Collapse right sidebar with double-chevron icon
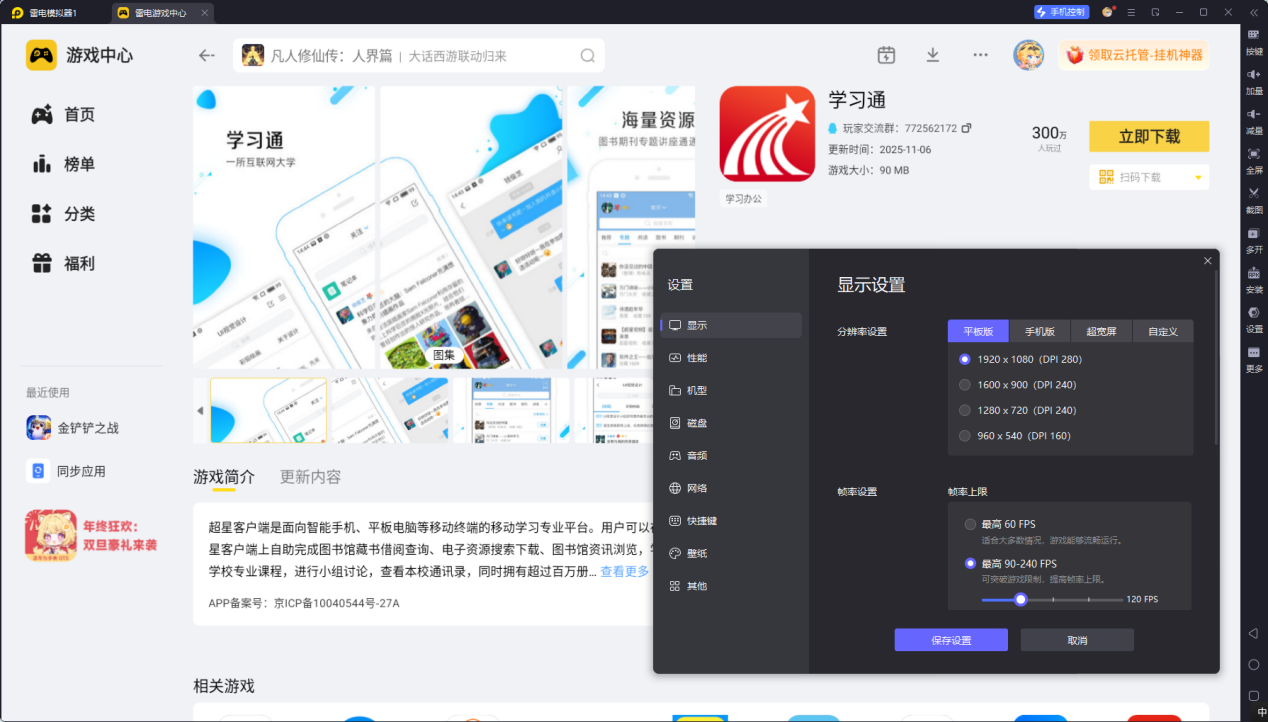This screenshot has width=1268, height=722. point(1253,12)
